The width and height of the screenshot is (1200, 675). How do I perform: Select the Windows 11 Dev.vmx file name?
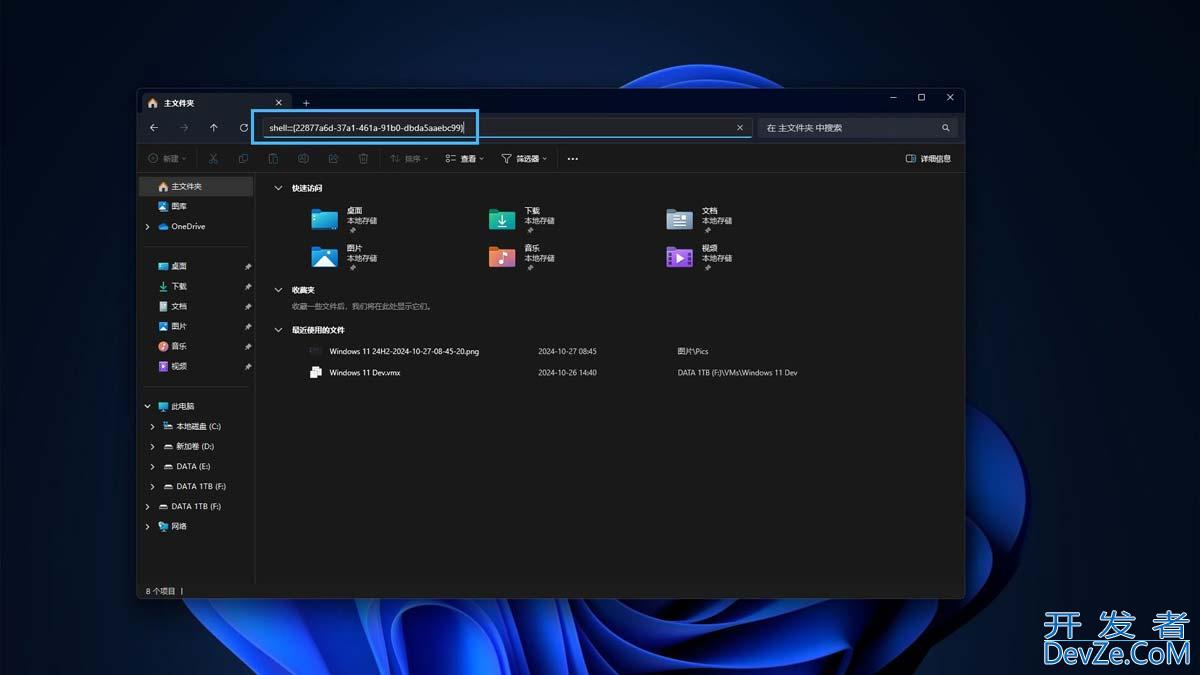[x=365, y=372]
